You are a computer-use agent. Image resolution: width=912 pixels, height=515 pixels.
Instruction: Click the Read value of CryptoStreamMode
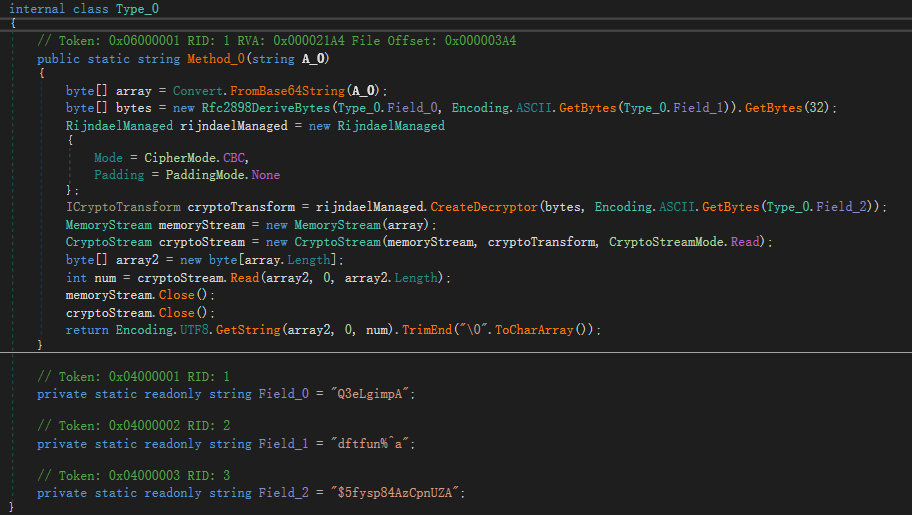(745, 242)
